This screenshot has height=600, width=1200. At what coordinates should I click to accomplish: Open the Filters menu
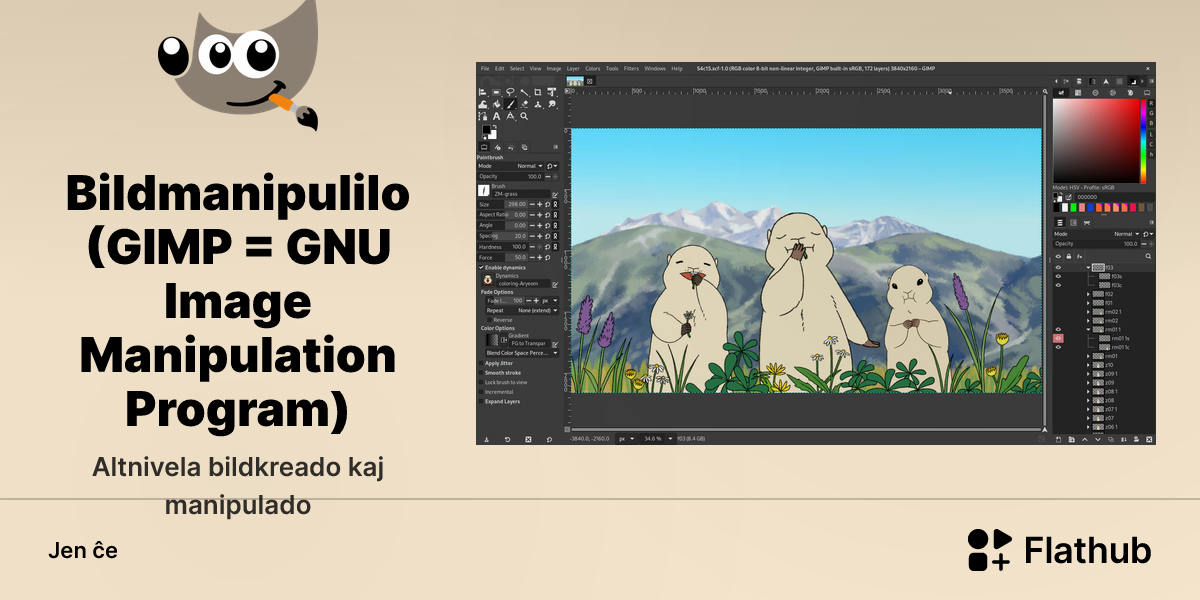(x=631, y=69)
